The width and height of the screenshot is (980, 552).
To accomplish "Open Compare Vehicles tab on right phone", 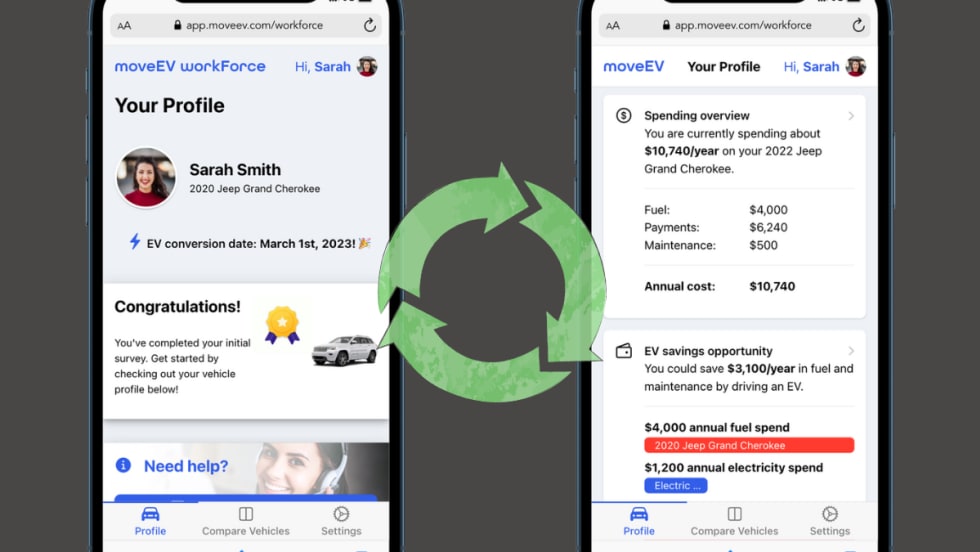I will (734, 520).
